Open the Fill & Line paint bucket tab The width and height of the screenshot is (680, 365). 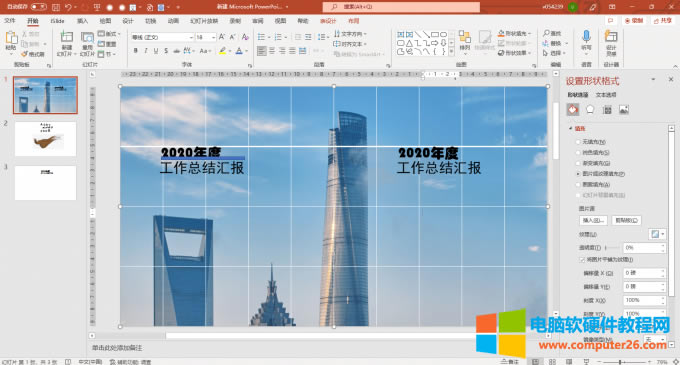(572, 110)
